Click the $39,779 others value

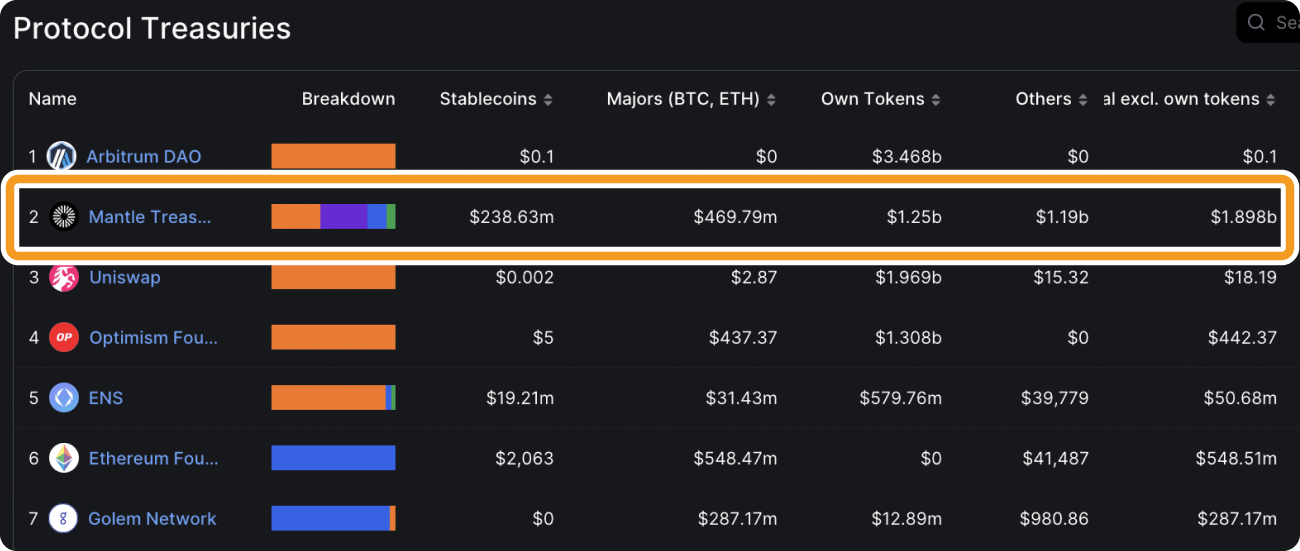(x=1055, y=398)
